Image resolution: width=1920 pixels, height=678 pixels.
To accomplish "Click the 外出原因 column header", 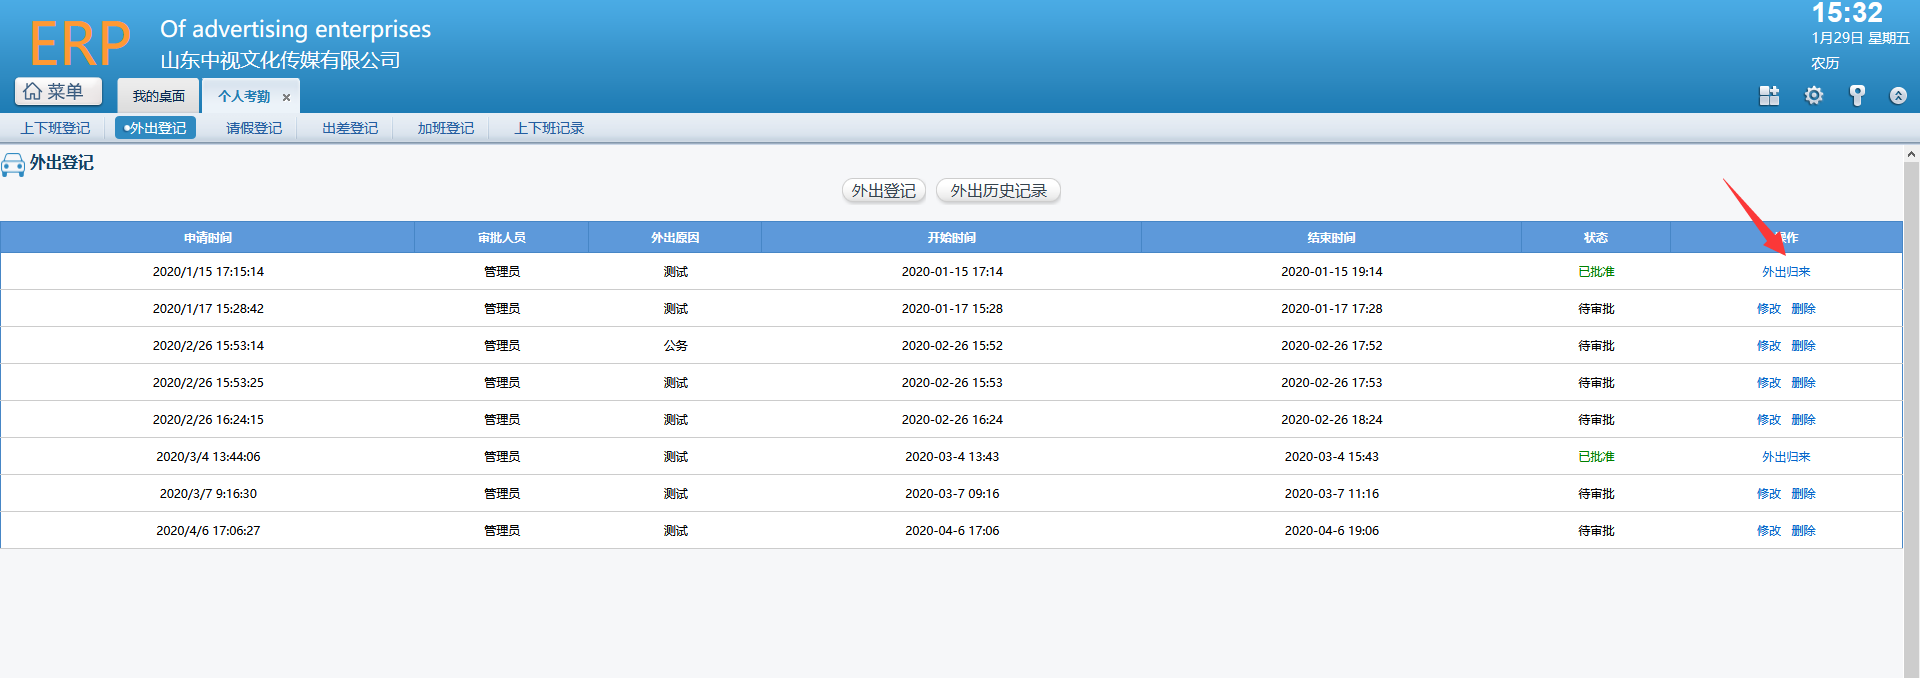I will (675, 238).
